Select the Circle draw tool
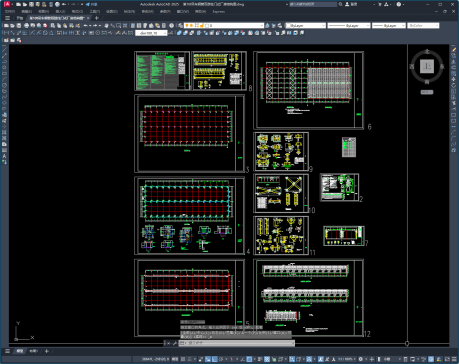This screenshot has width=459, height=364. pyautogui.click(x=4, y=85)
